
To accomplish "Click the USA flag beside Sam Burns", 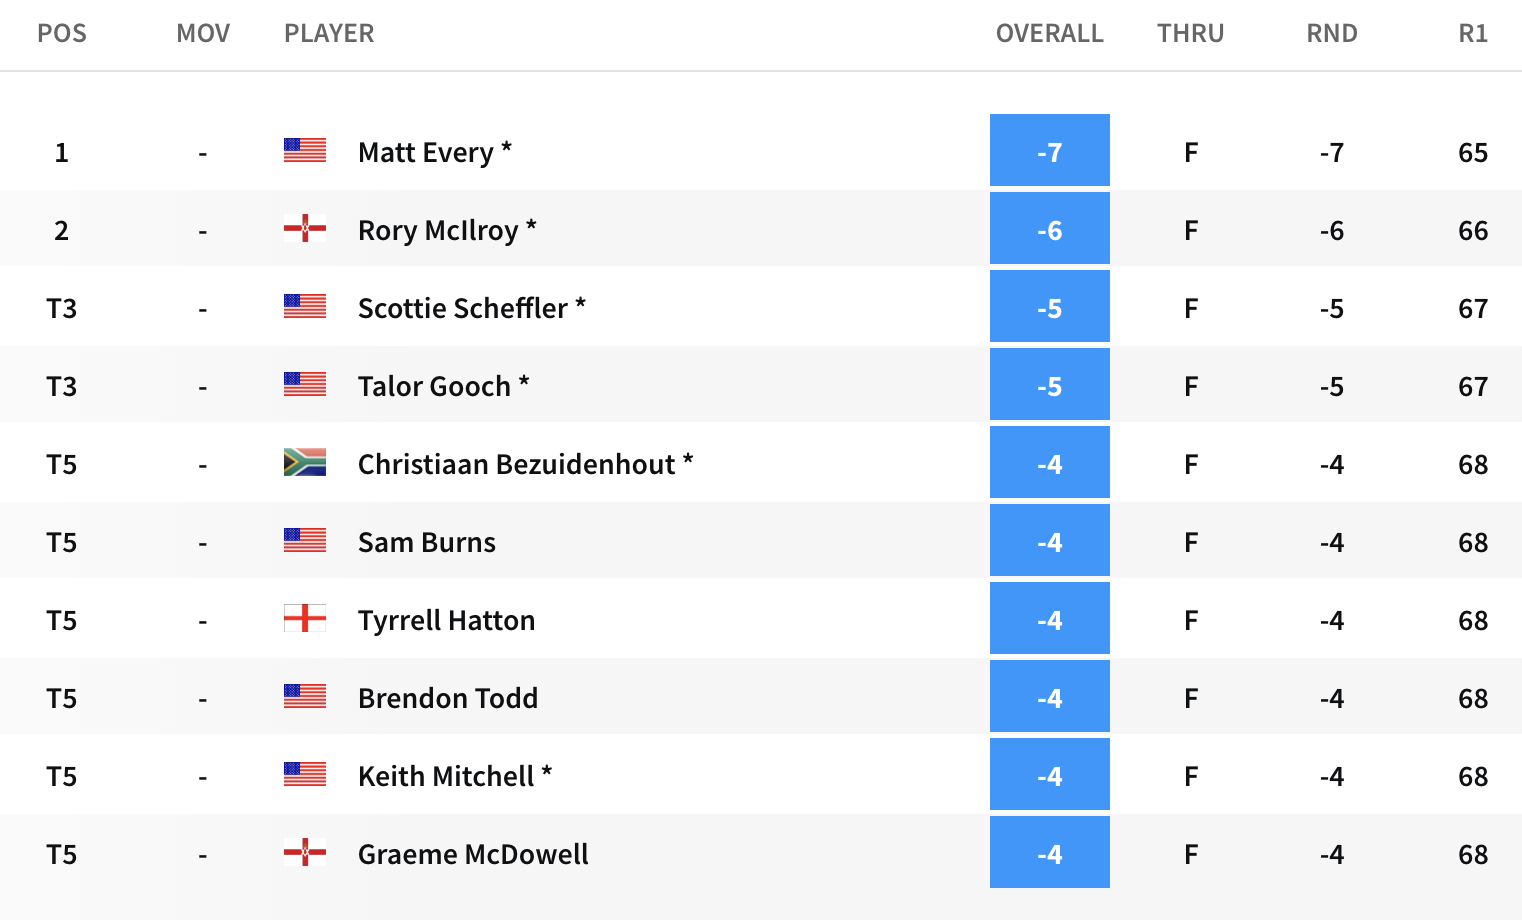I will point(305,540).
